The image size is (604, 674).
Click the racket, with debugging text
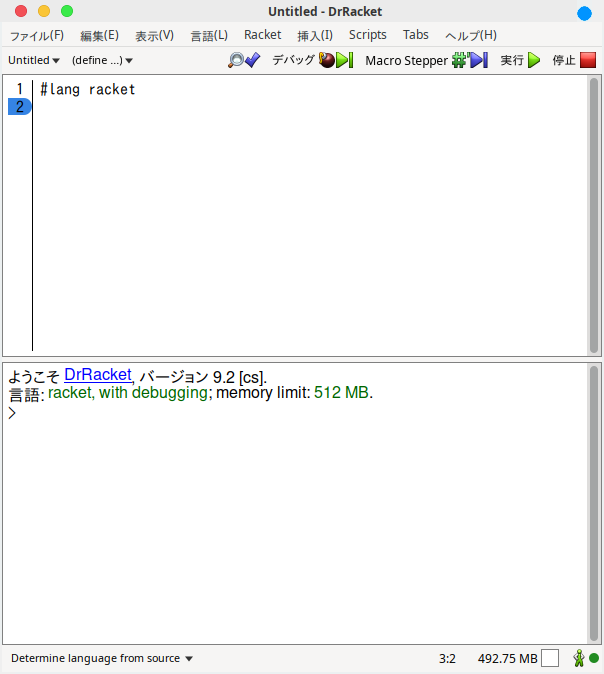point(128,393)
